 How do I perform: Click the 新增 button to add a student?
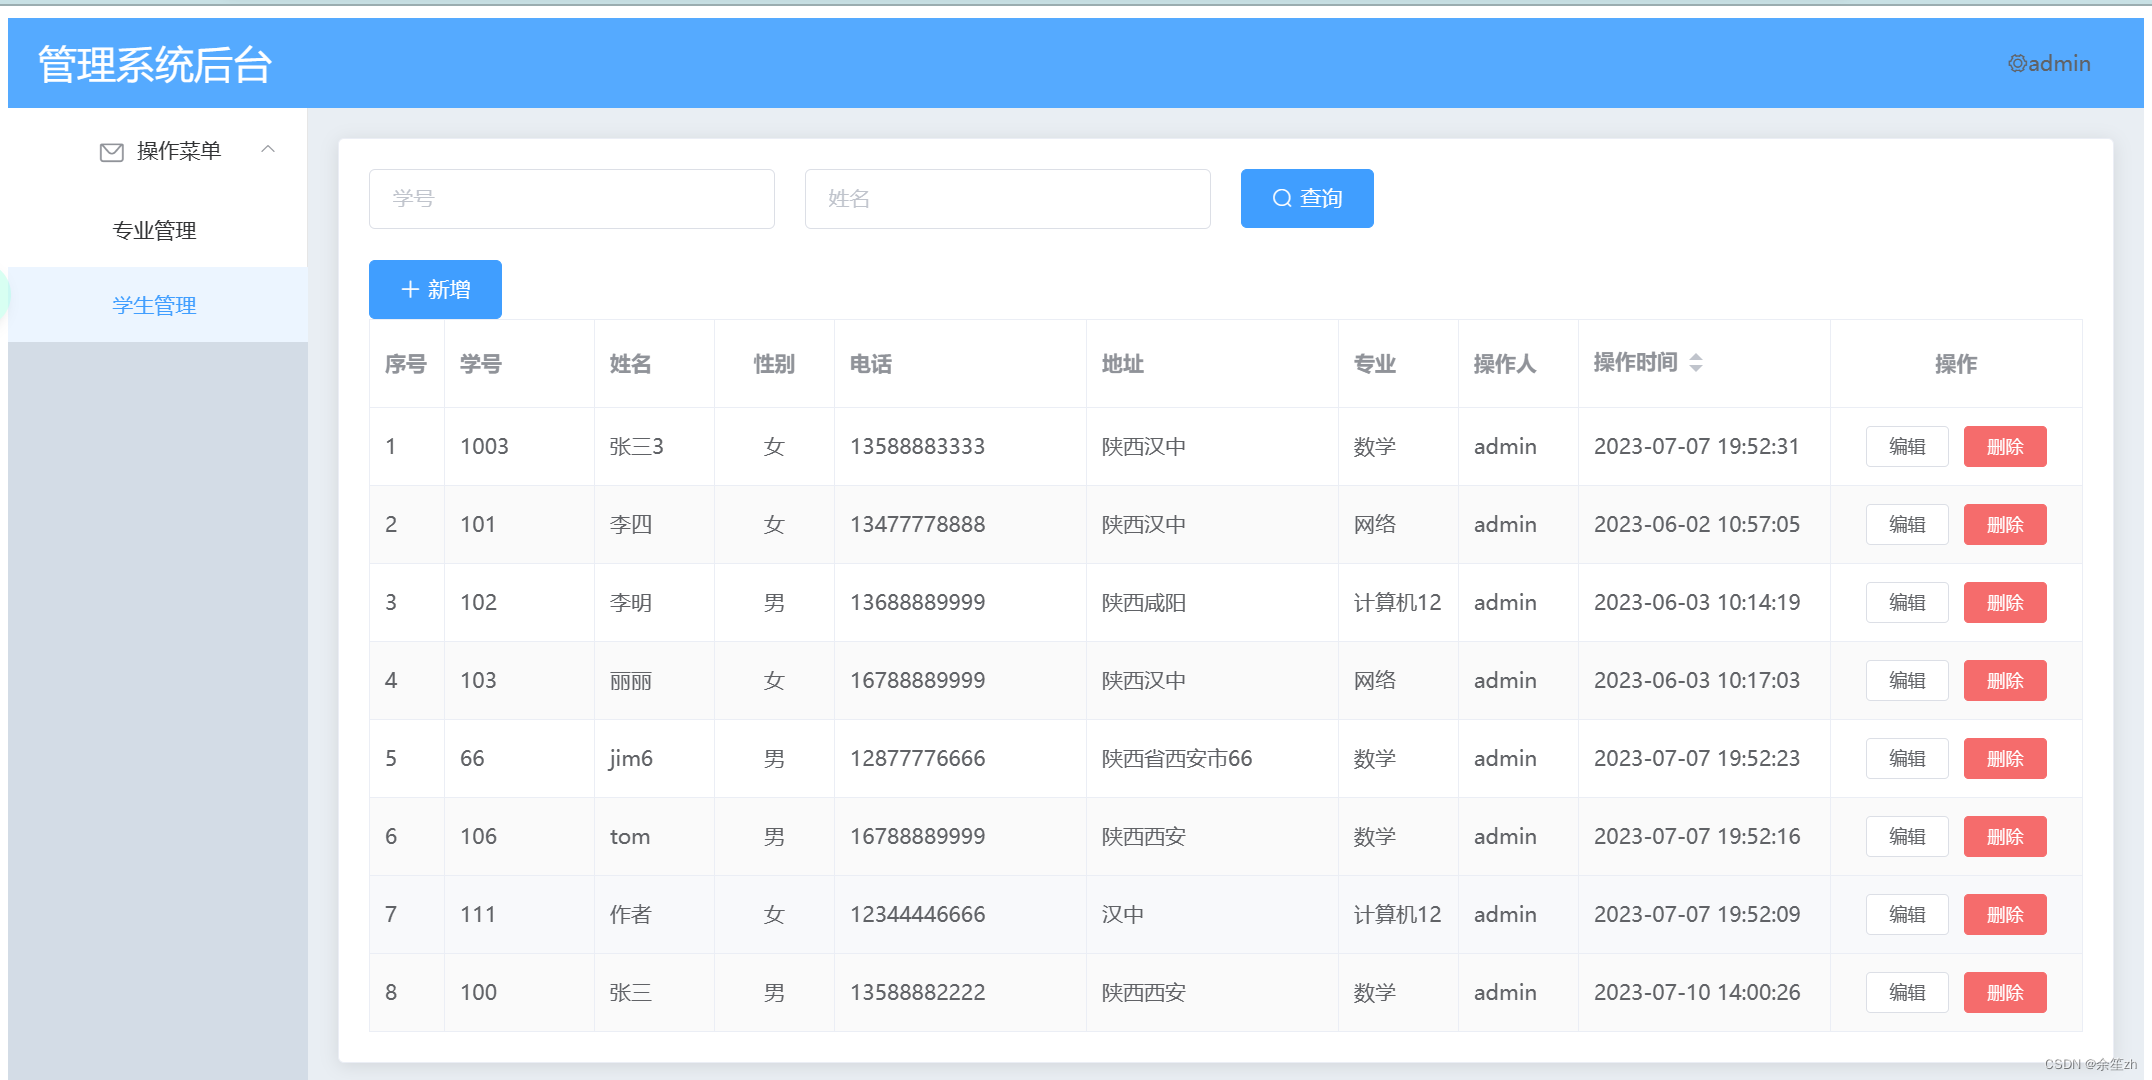pos(434,289)
